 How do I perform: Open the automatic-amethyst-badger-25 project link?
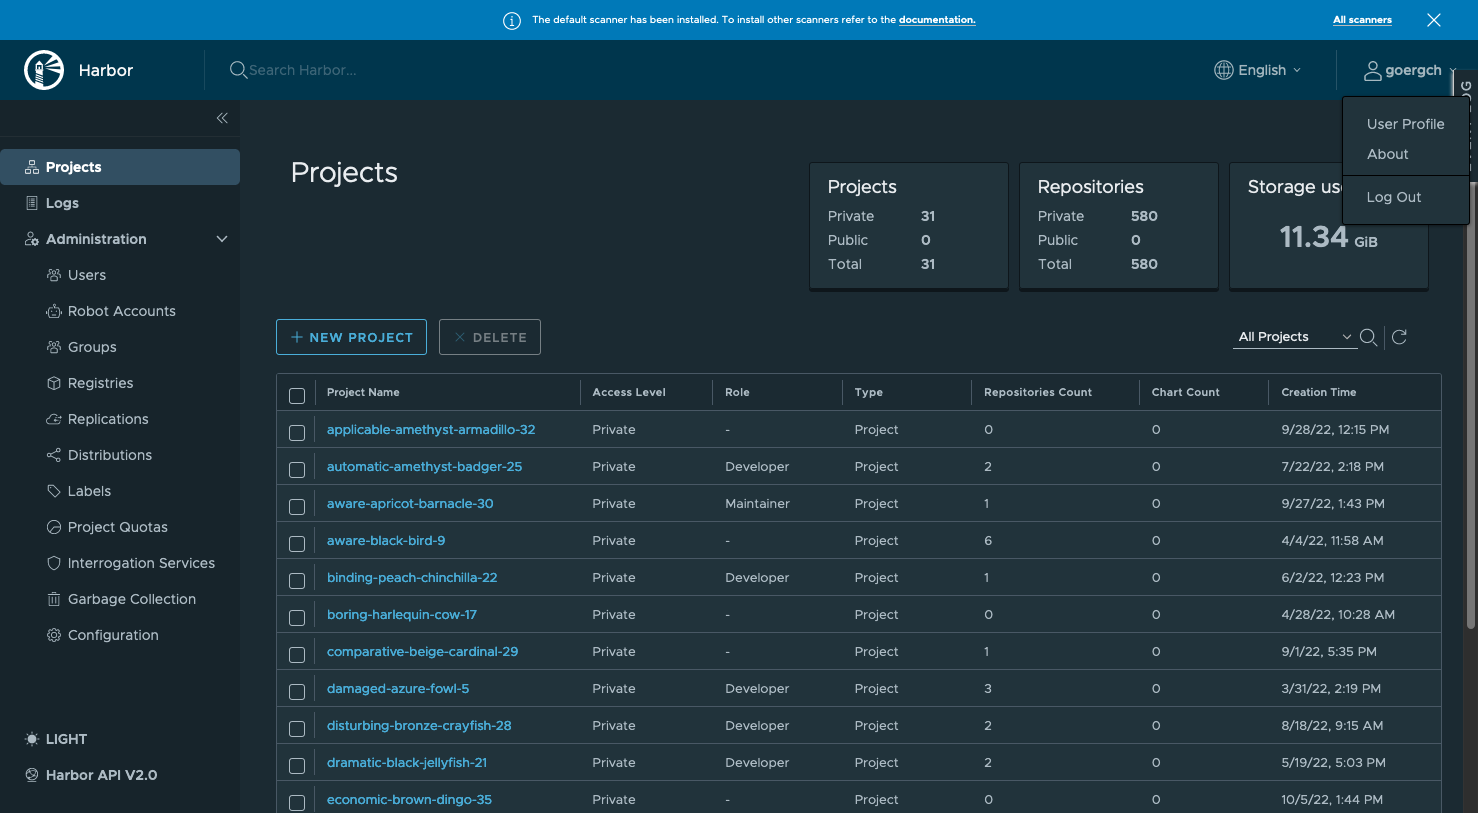pyautogui.click(x=424, y=467)
